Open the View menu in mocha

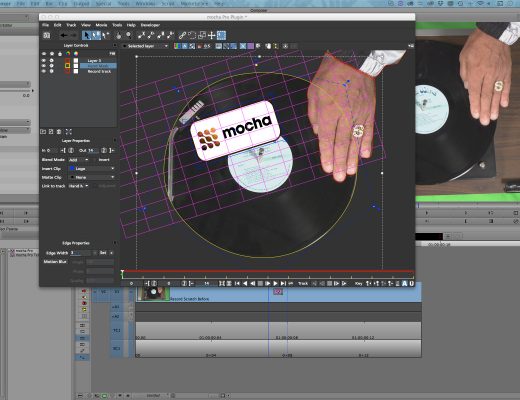click(x=86, y=25)
